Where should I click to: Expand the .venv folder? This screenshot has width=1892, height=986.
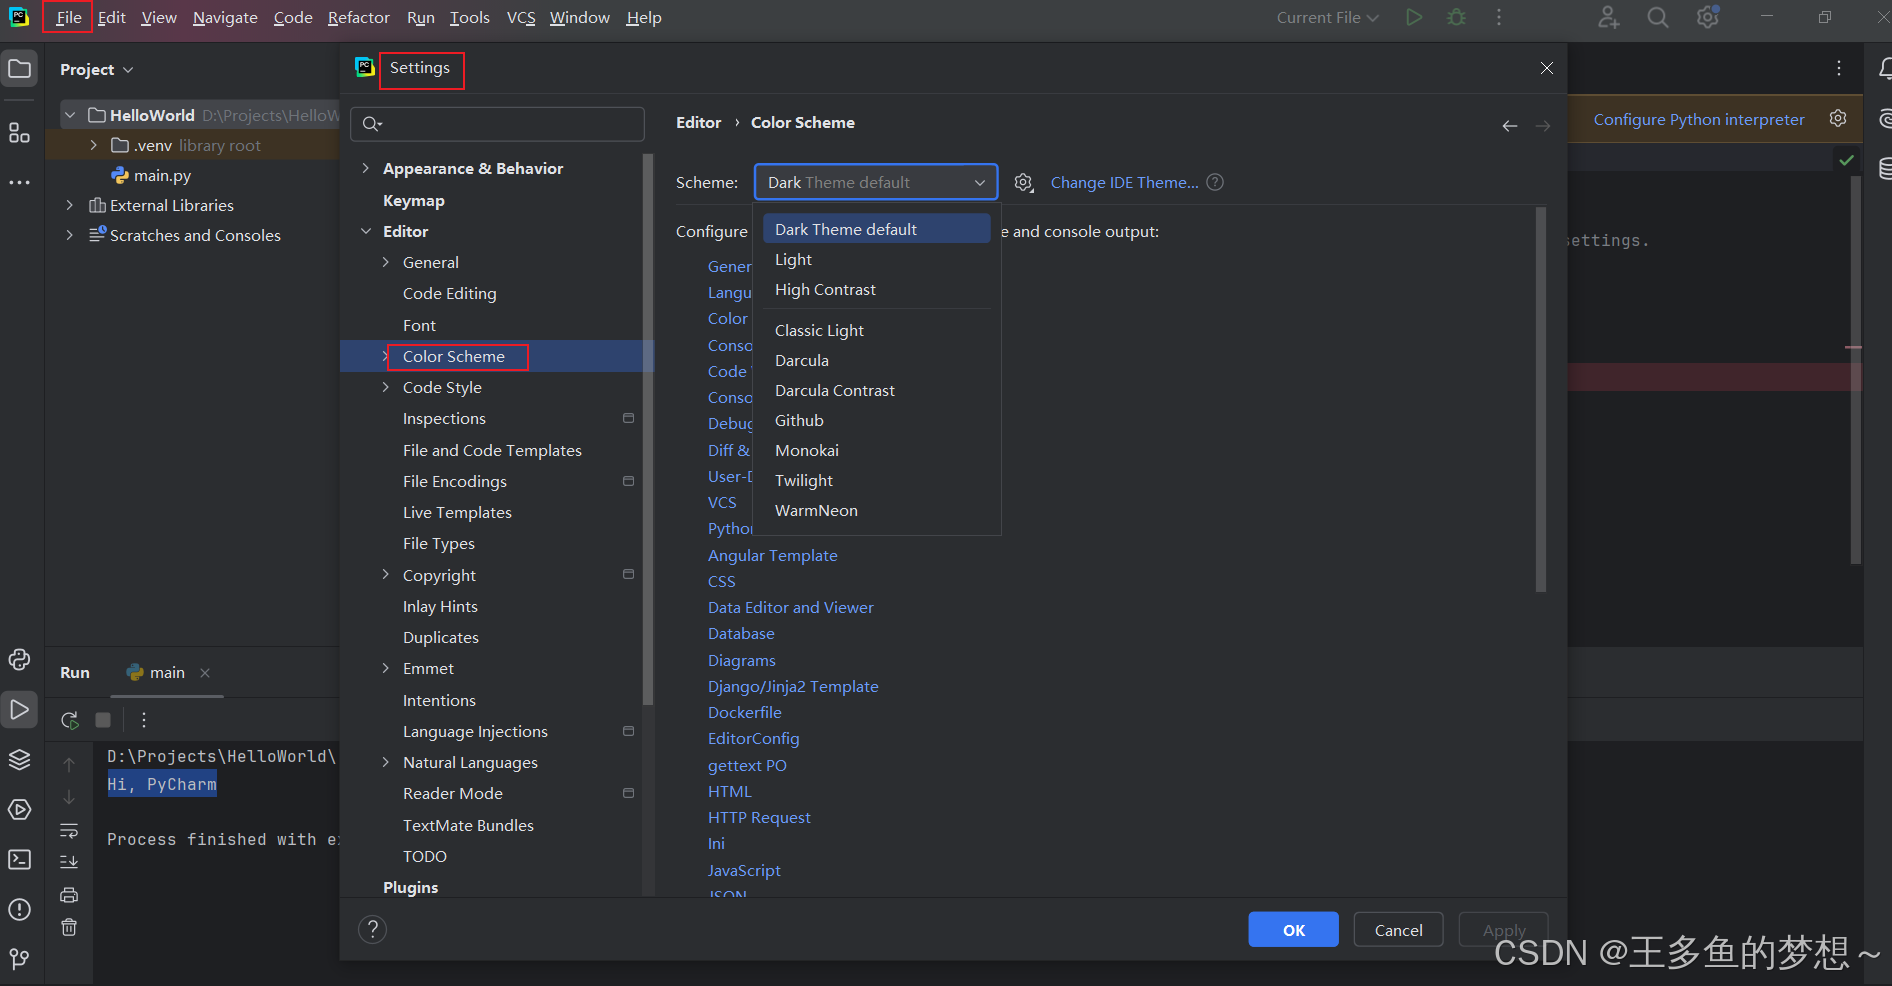(94, 145)
